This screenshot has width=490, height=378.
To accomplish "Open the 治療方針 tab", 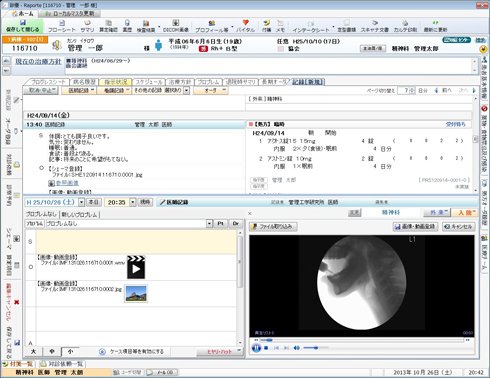I will [180, 82].
